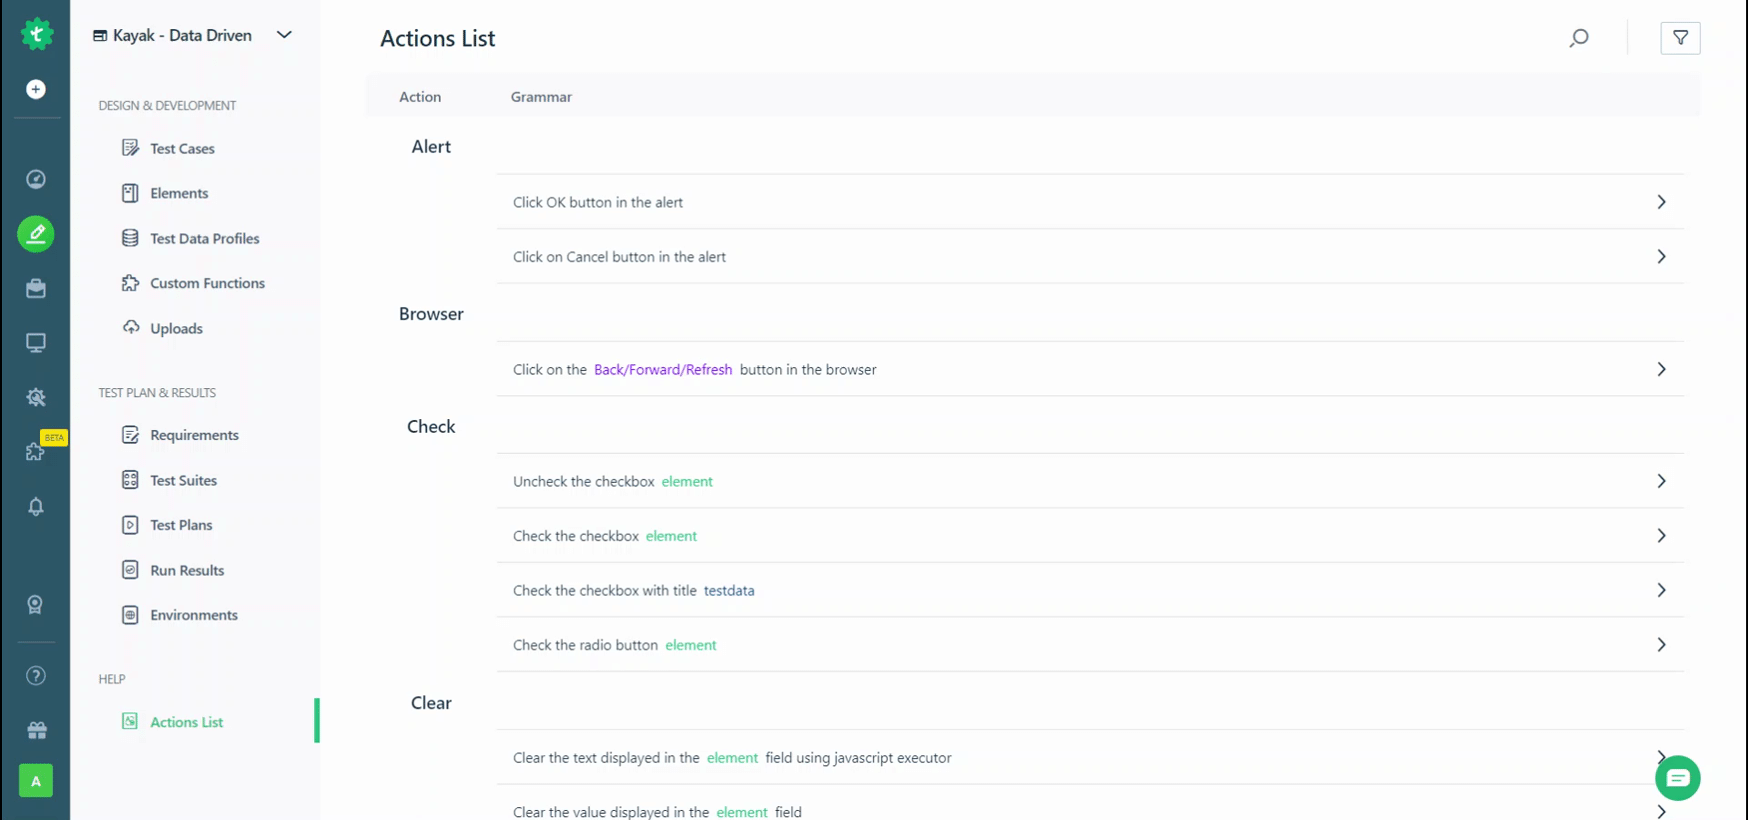Select the green pencil develop icon
This screenshot has width=1748, height=820.
coord(36,234)
